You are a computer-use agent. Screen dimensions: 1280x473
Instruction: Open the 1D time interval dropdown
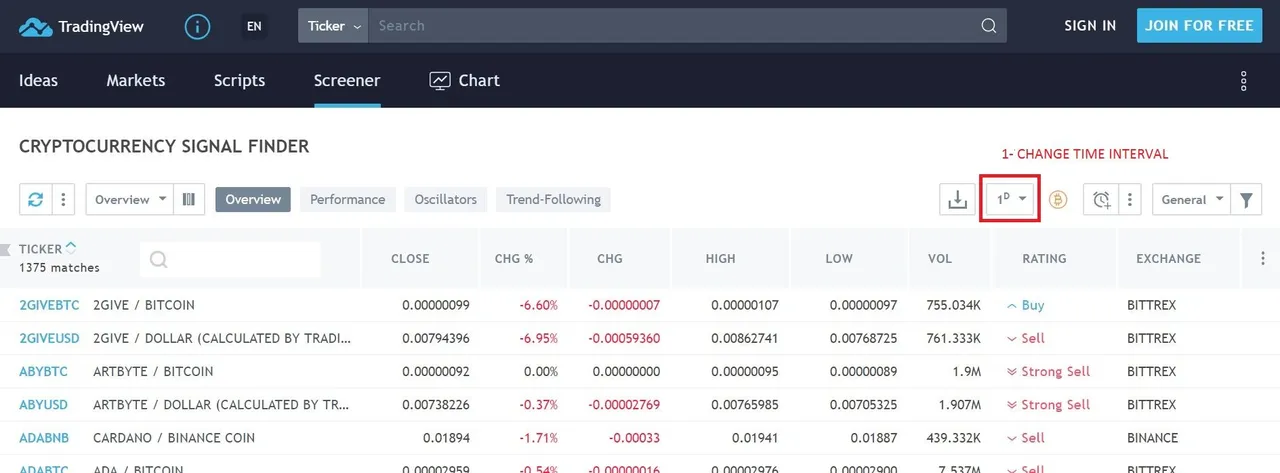click(x=1012, y=200)
